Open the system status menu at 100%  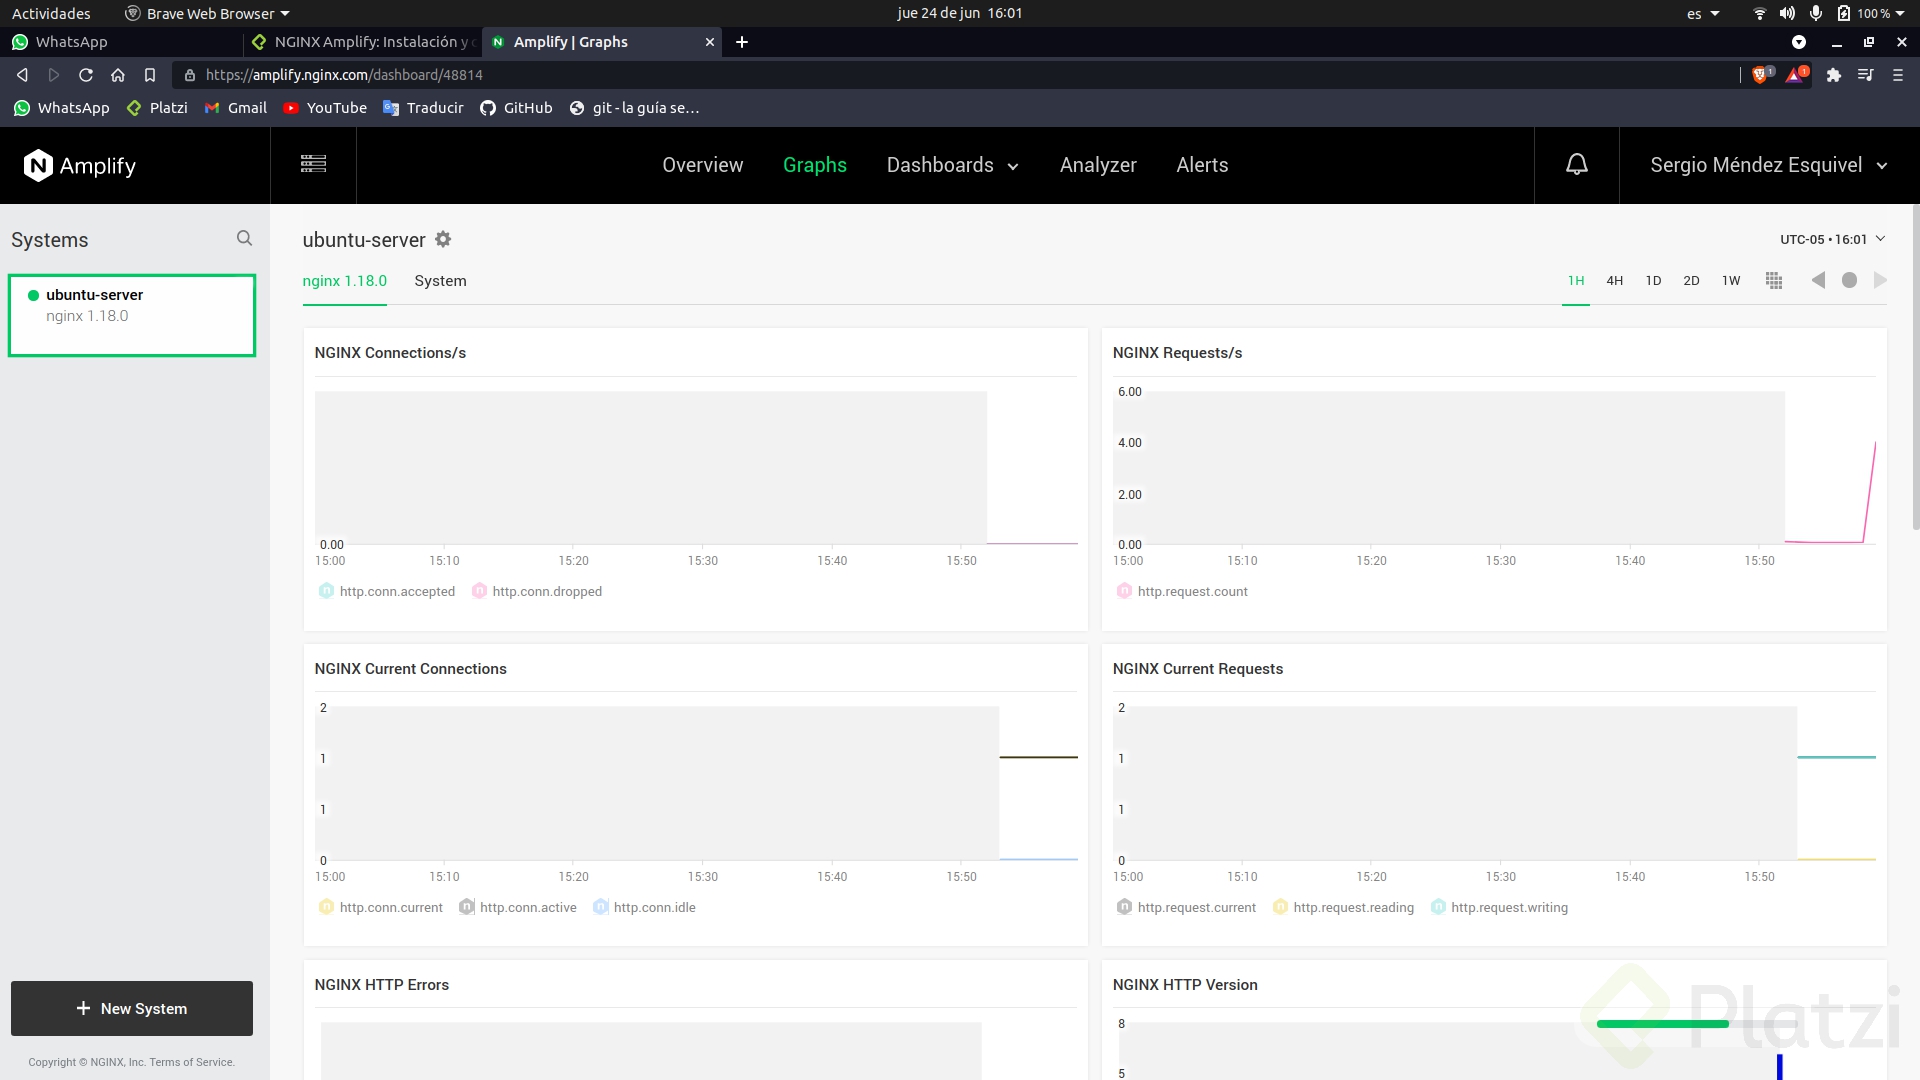coord(1829,13)
